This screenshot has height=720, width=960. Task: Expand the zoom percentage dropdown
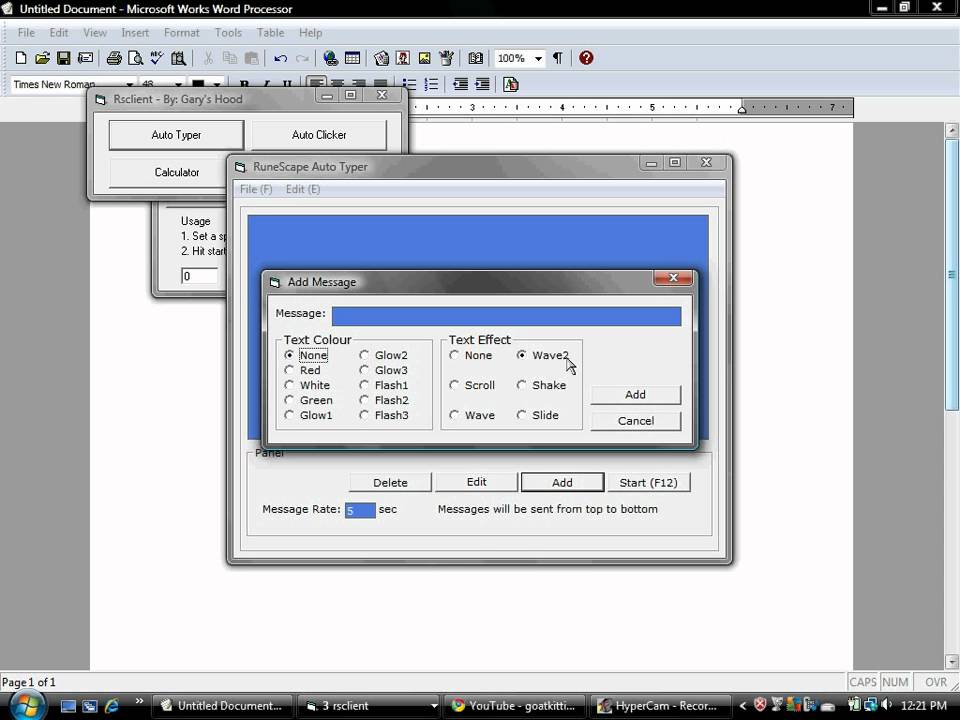tap(537, 58)
